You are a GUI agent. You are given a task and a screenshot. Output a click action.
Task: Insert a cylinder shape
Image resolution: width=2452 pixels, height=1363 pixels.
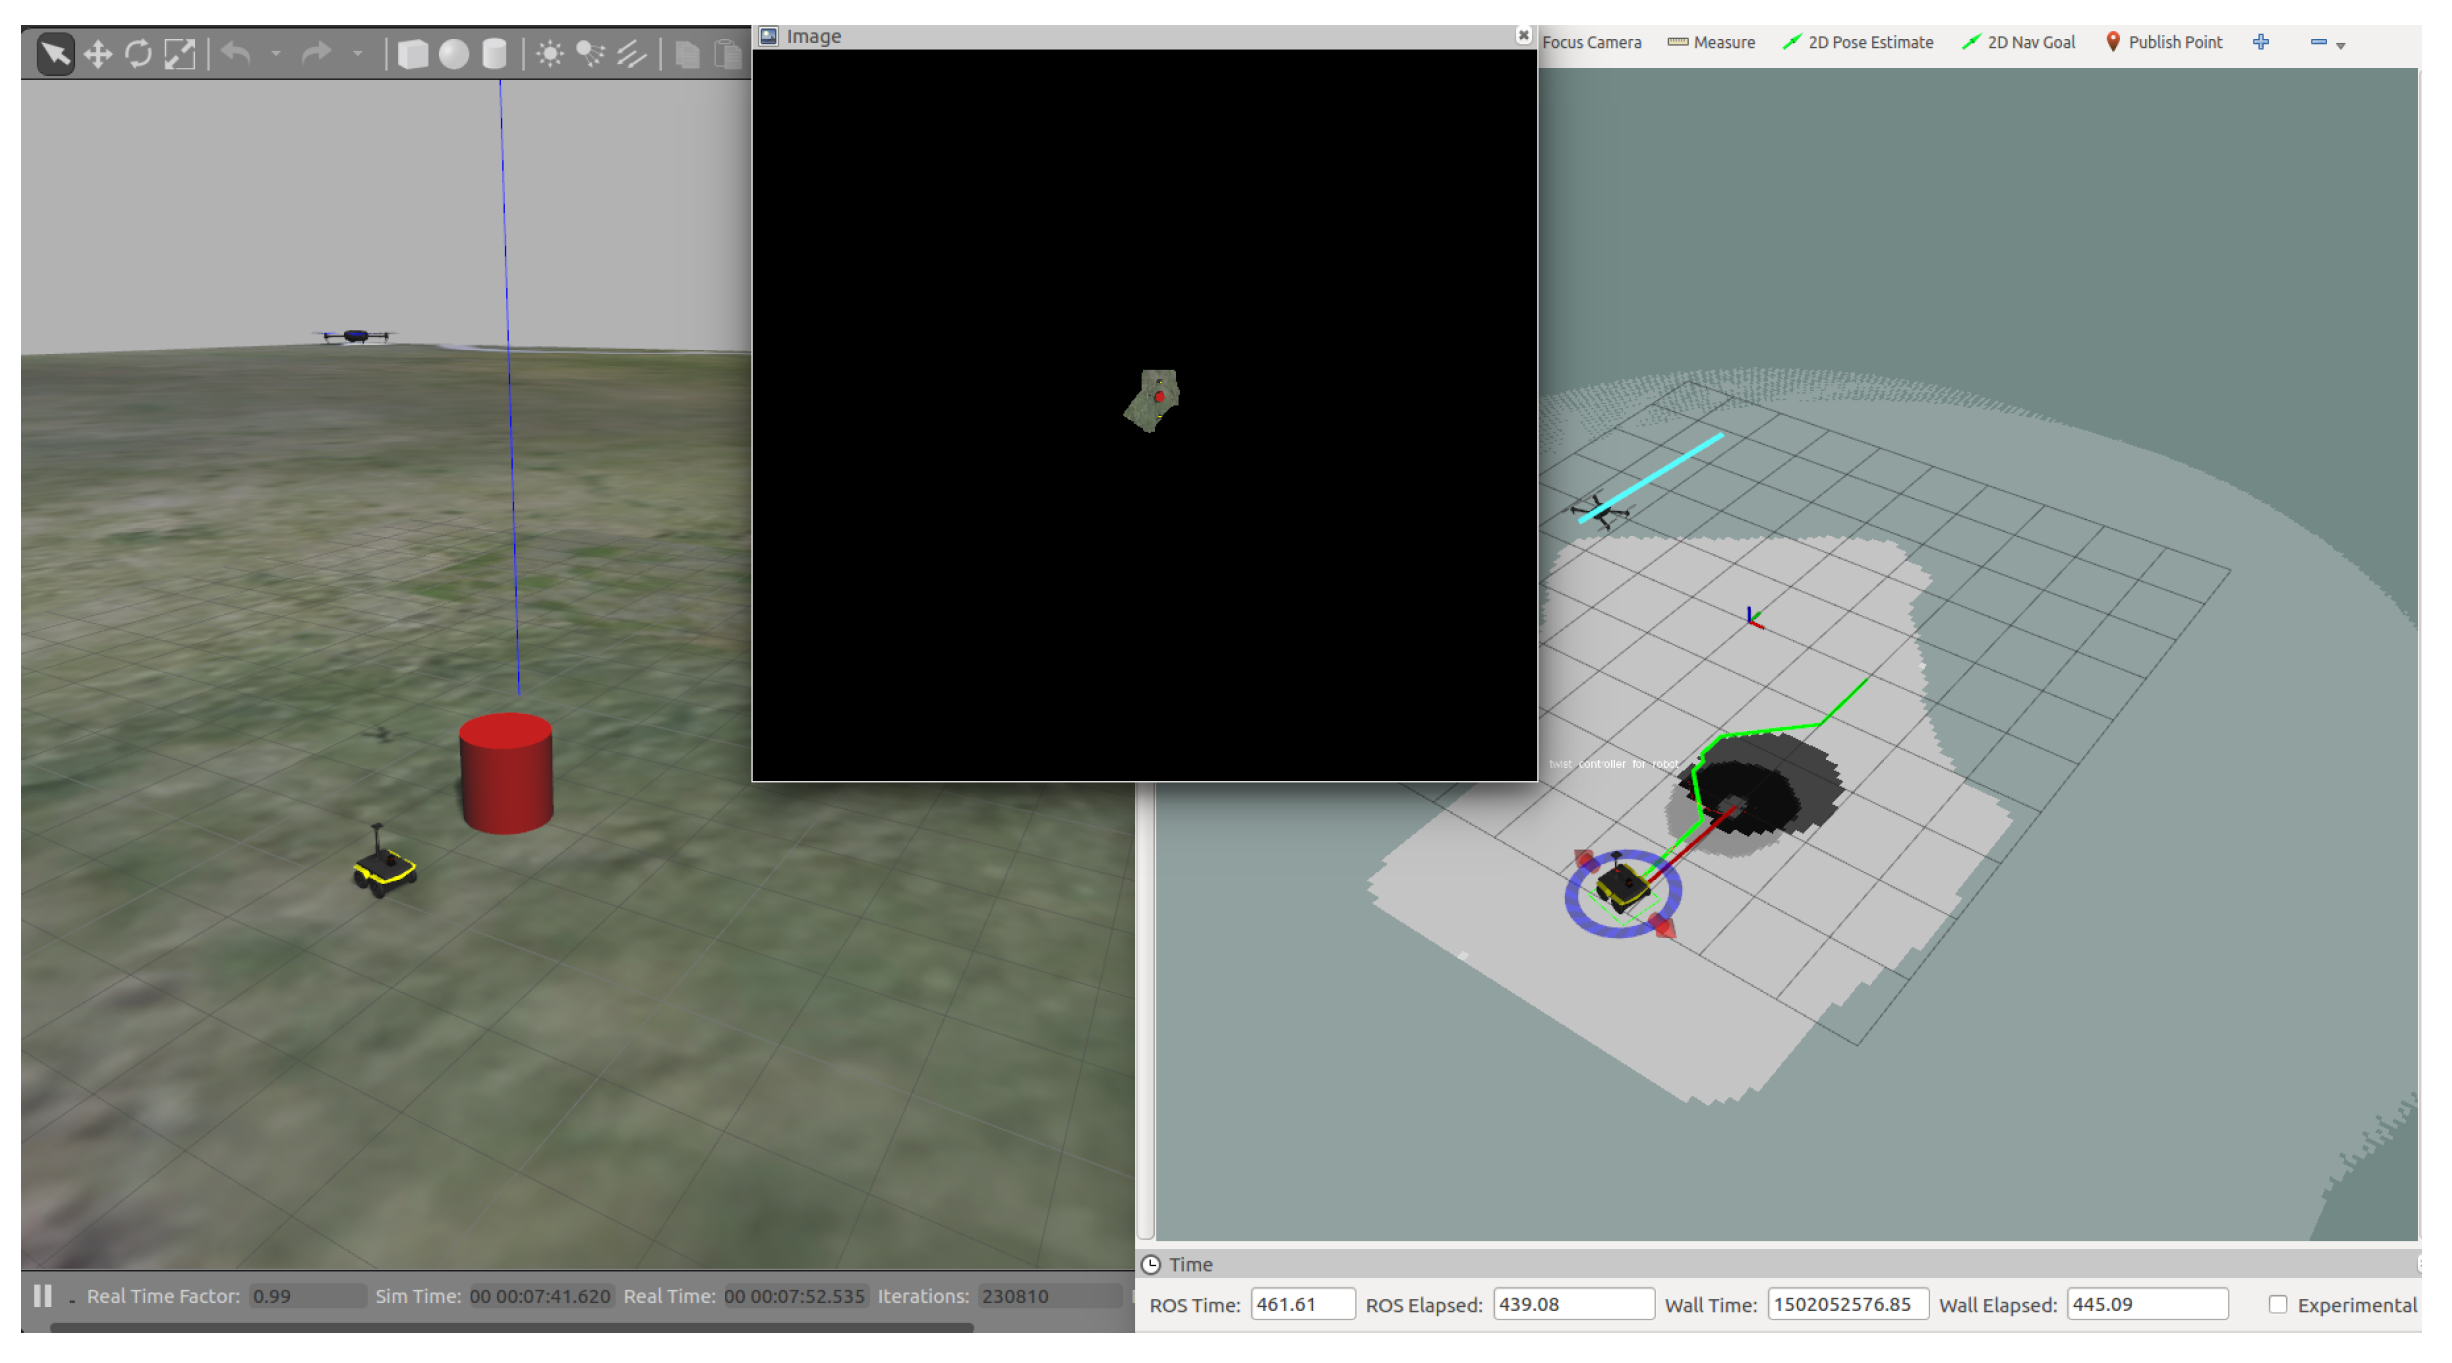(494, 53)
